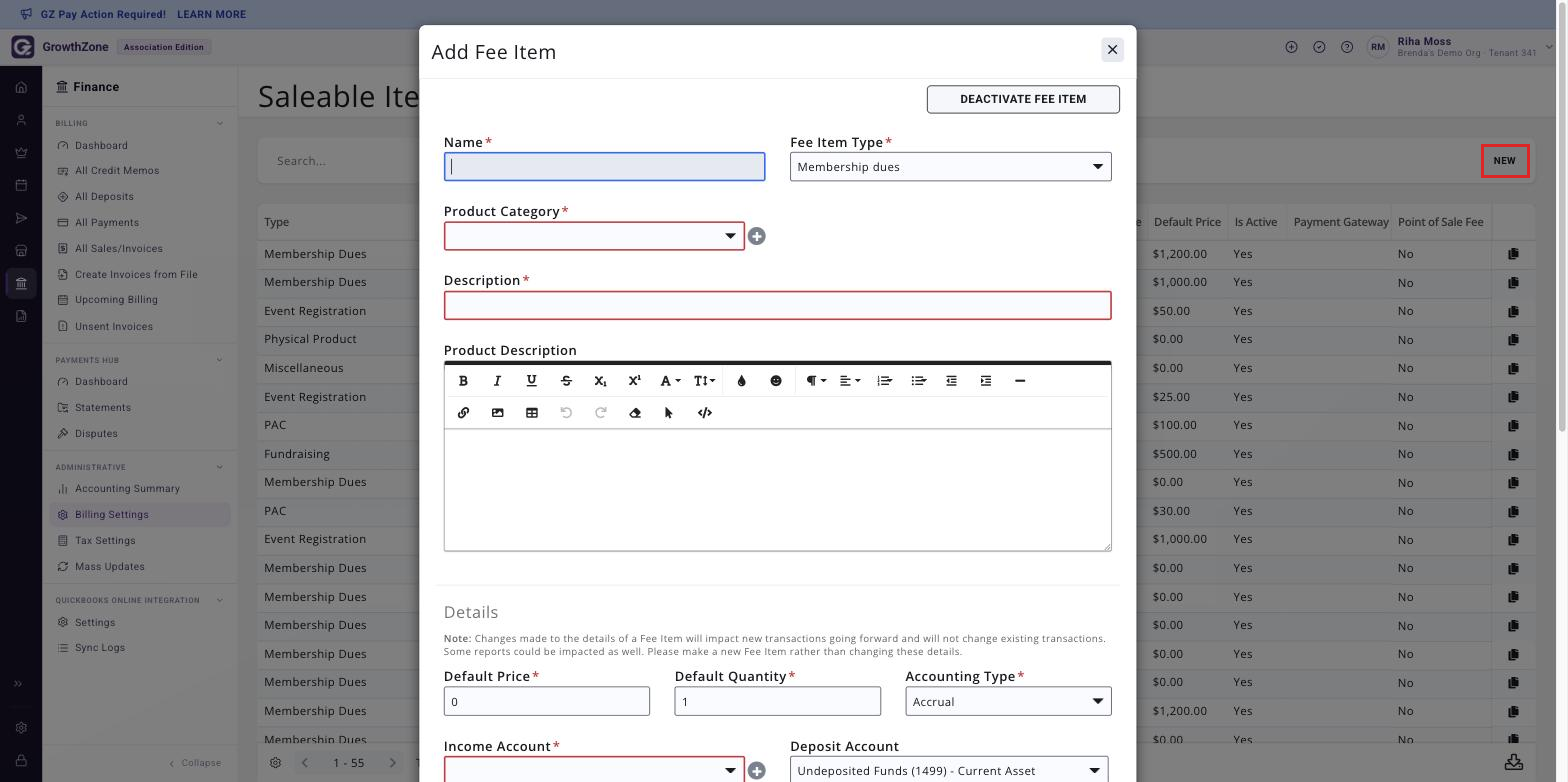Image resolution: width=1568 pixels, height=782 pixels.
Task: Insert an ordered list in the editor
Action: [x=884, y=381]
